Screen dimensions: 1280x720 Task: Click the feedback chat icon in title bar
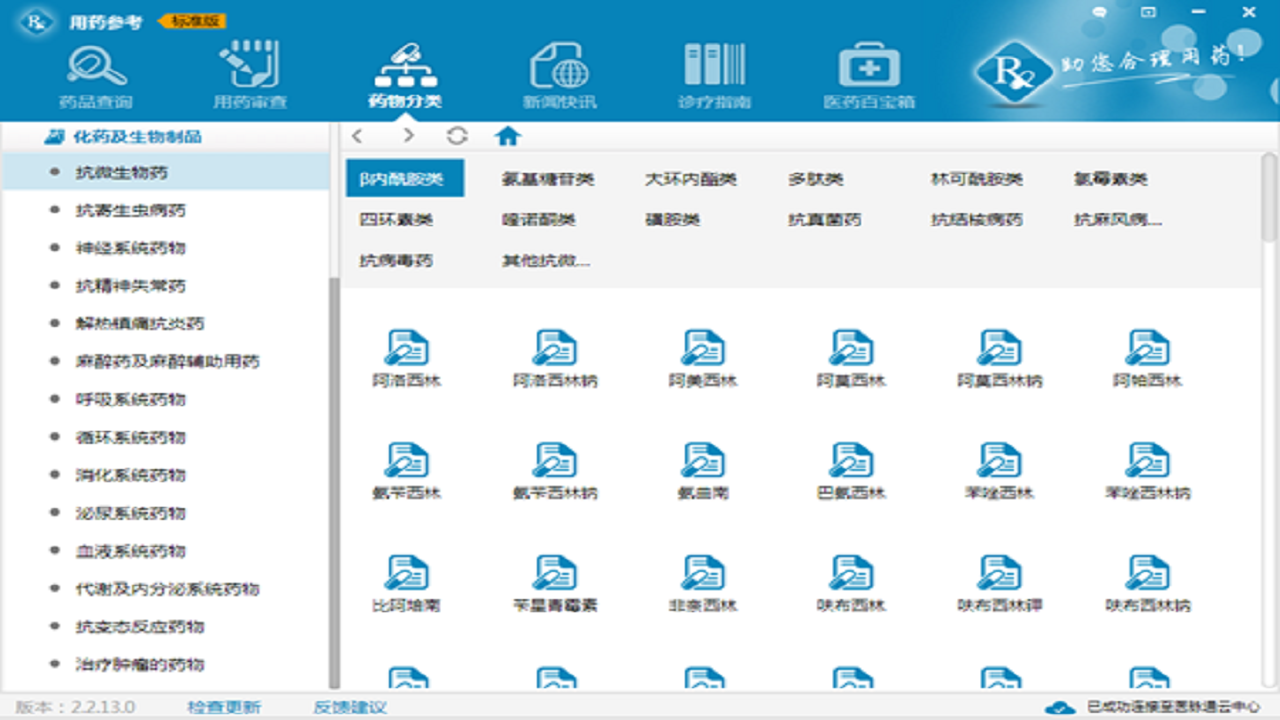pyautogui.click(x=1100, y=13)
